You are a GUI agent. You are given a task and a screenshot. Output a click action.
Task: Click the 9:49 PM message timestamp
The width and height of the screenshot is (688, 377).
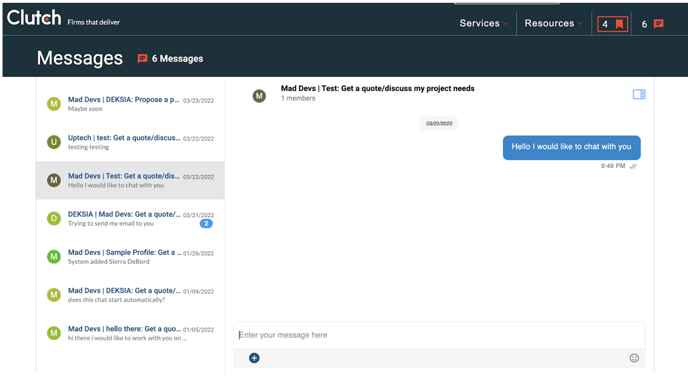(613, 166)
